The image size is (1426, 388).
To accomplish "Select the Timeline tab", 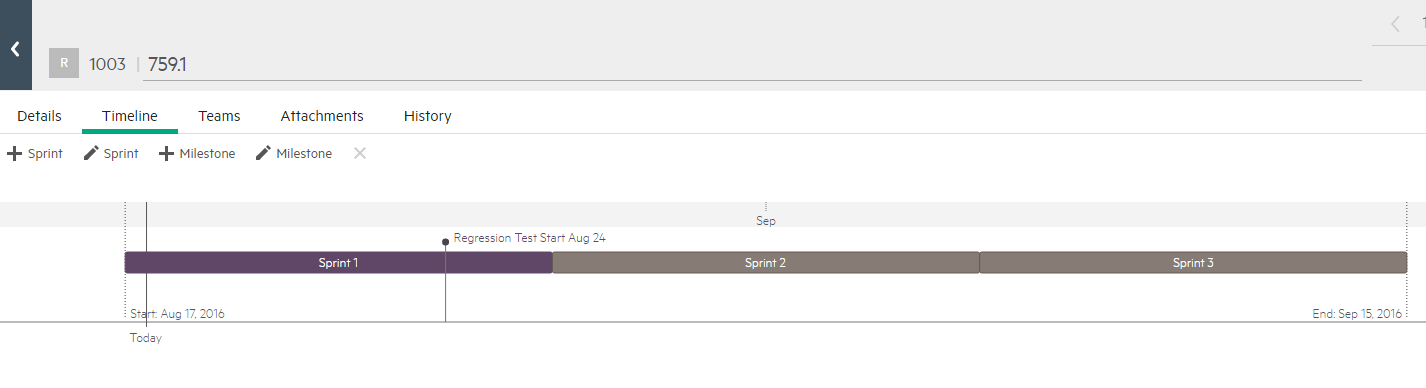I will click(x=130, y=116).
